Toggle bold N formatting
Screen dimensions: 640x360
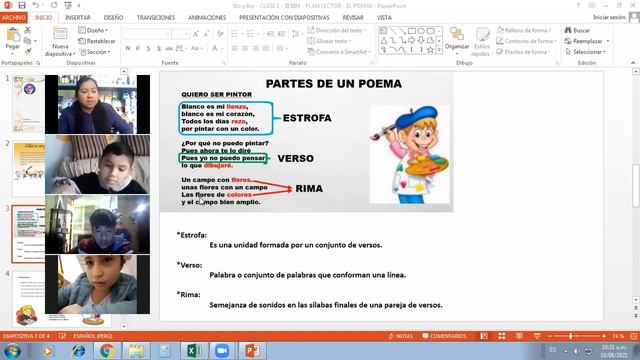point(128,48)
